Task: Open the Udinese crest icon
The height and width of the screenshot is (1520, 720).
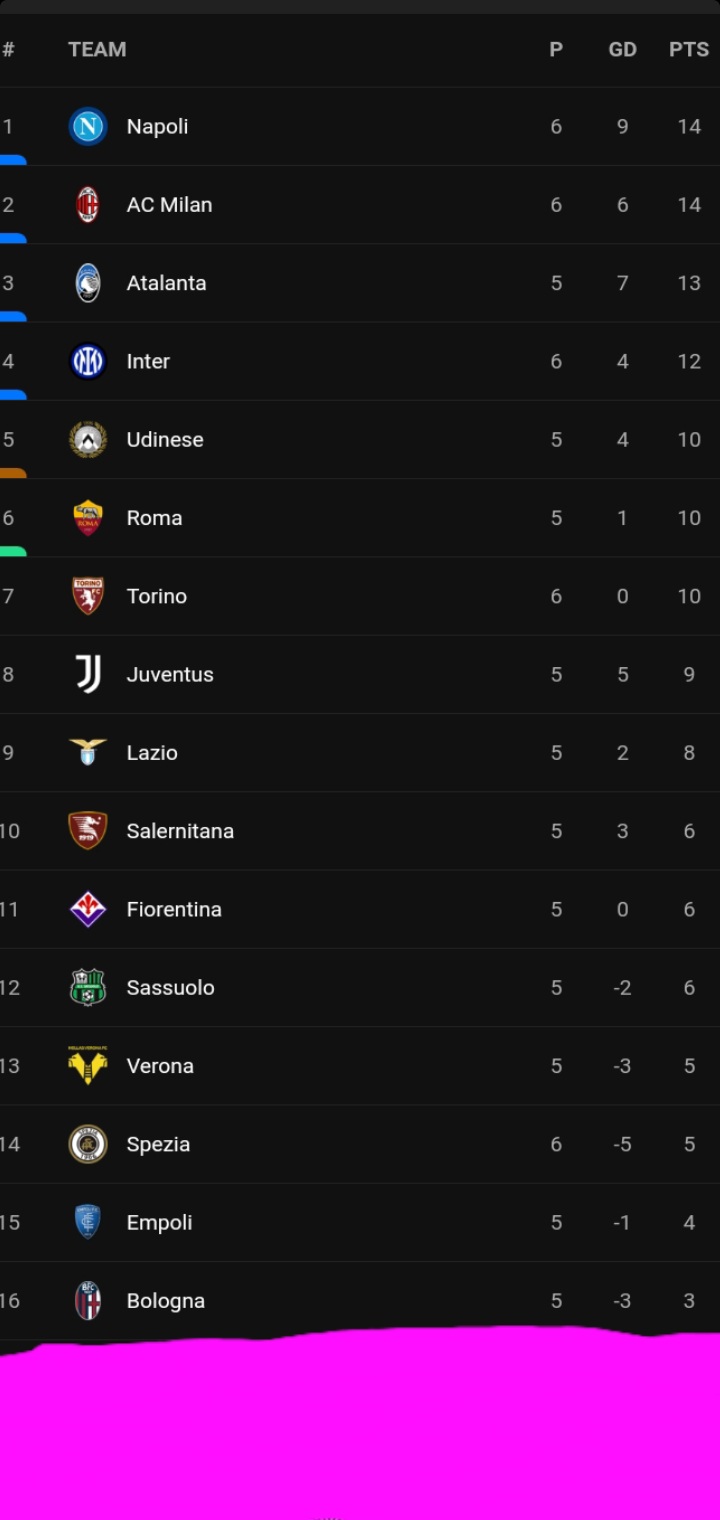Action: (88, 440)
